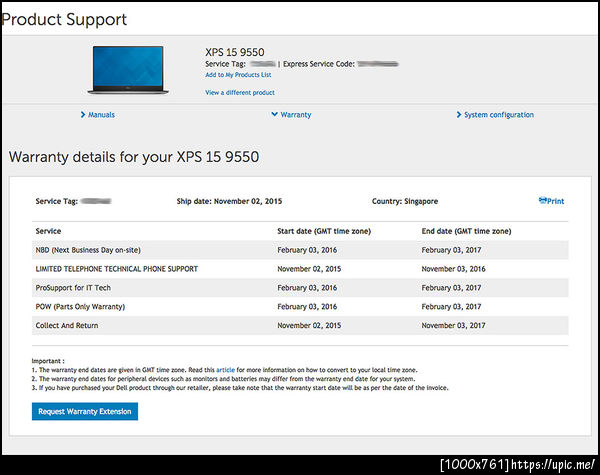This screenshot has height=475, width=600.
Task: Open the Manuals tab link
Action: (101, 115)
